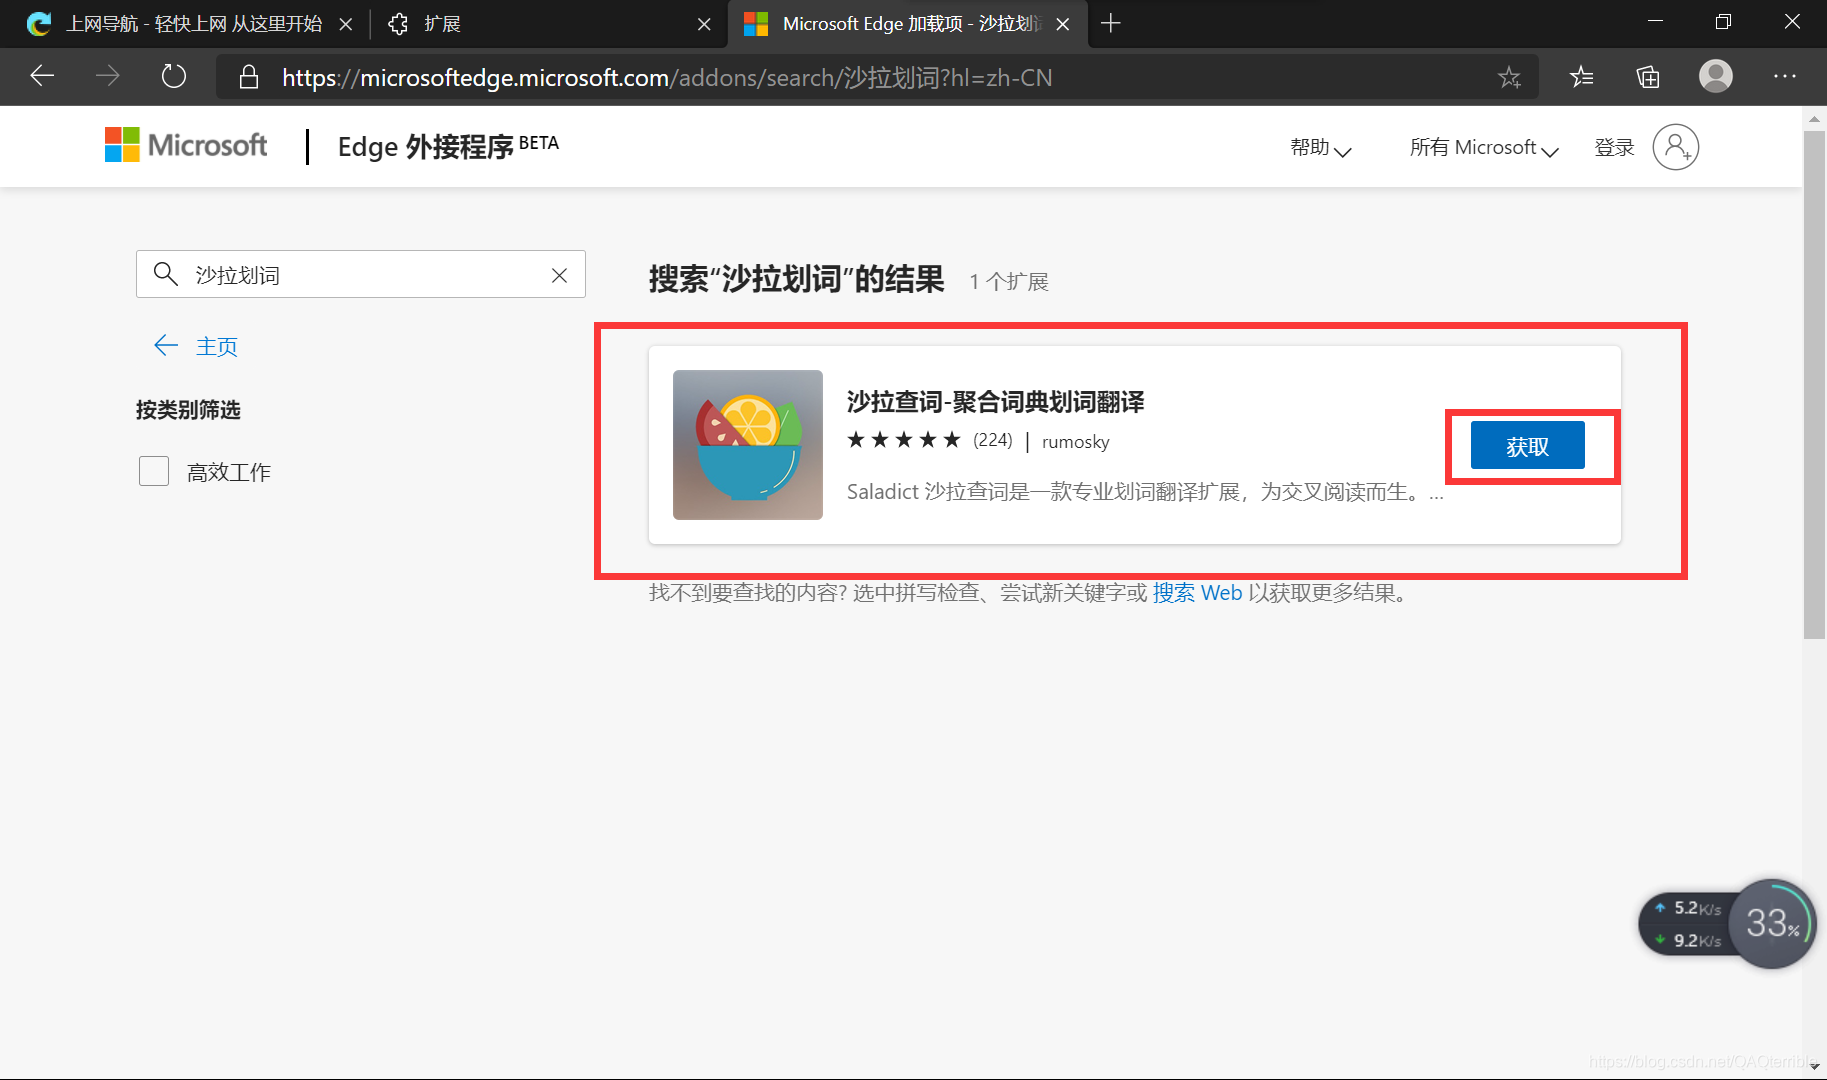Click the scrollbar up arrow
Image resolution: width=1827 pixels, height=1080 pixels.
coord(1814,119)
